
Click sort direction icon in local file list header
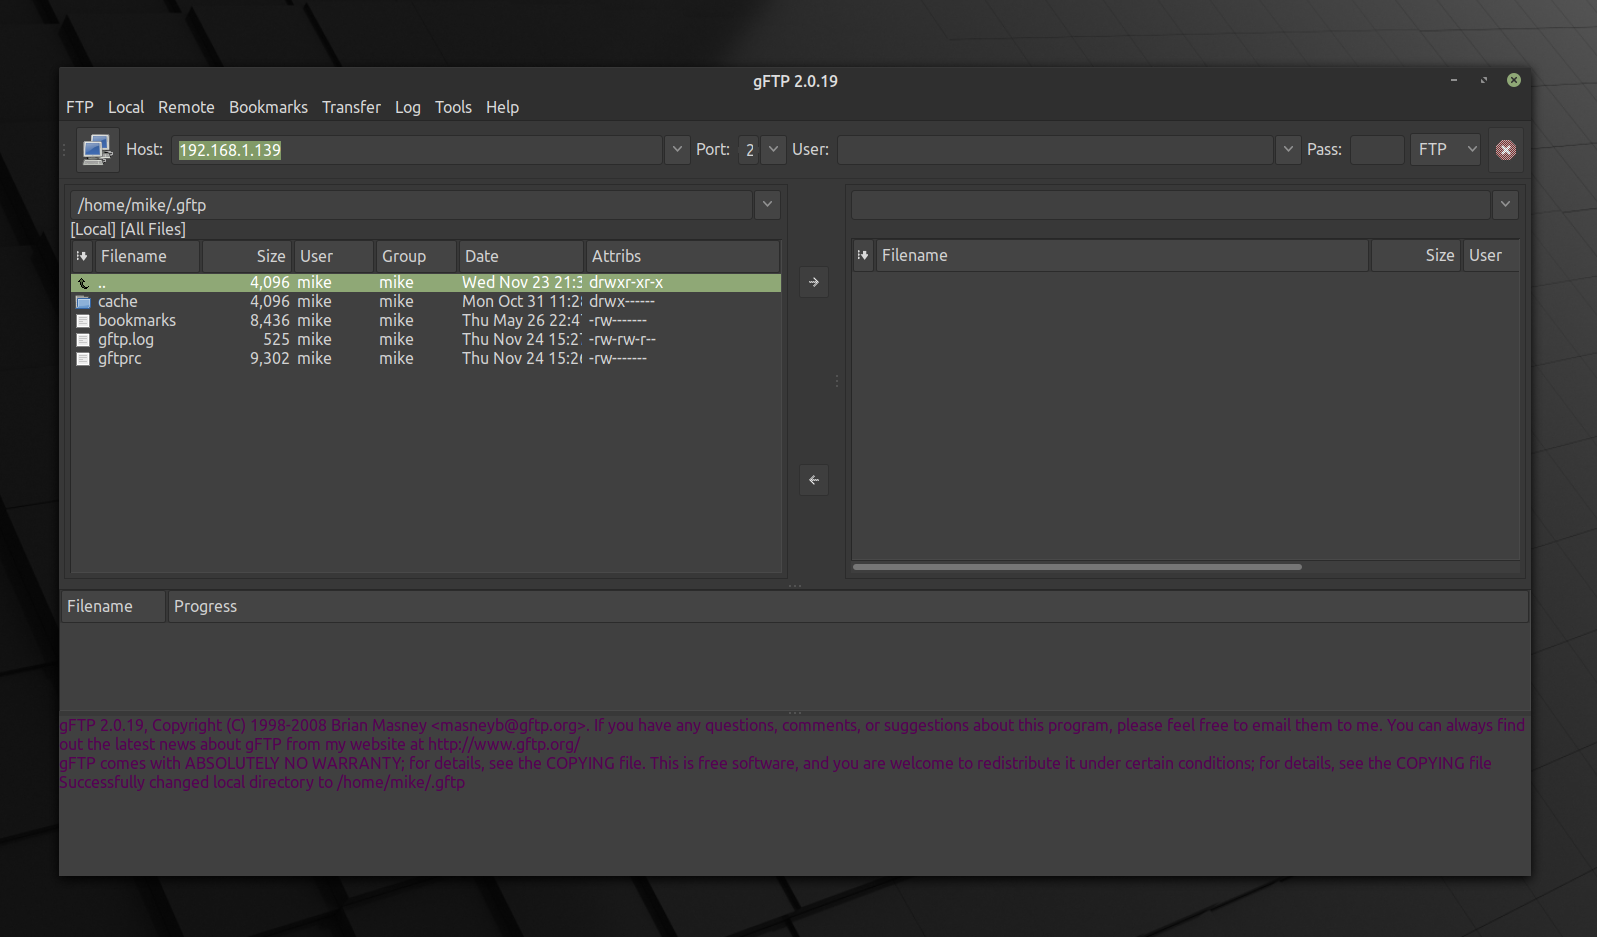pos(83,256)
